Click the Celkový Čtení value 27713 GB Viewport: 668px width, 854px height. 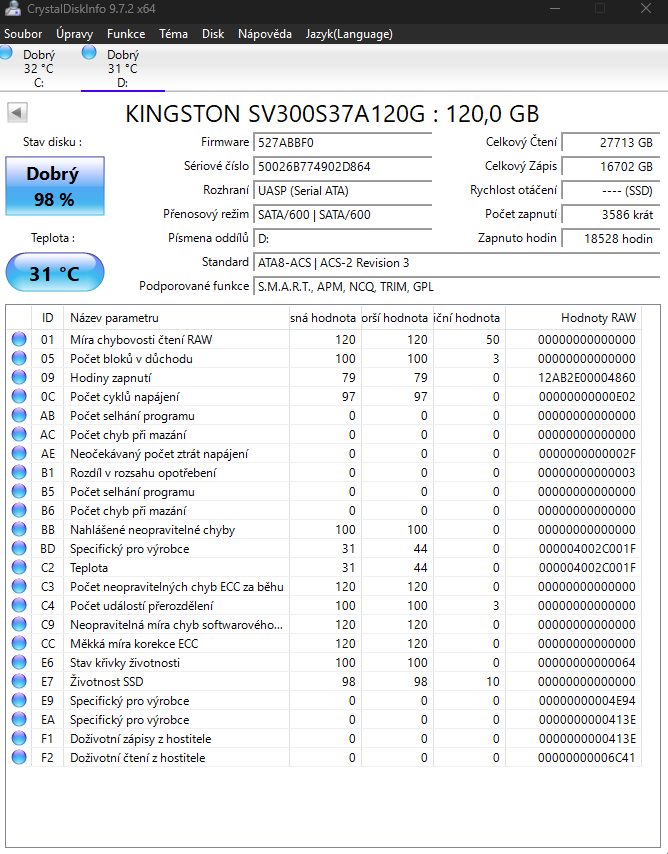point(611,143)
